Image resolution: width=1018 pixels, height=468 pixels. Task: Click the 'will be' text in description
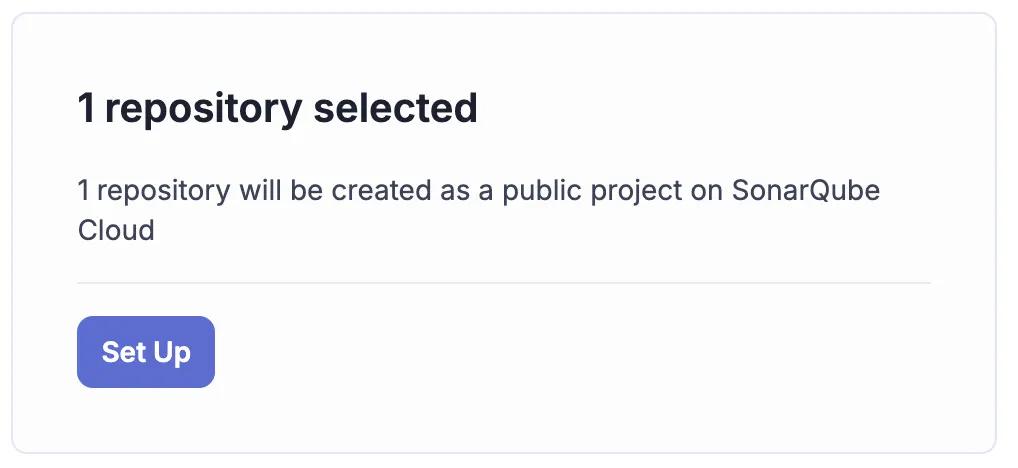[281, 191]
